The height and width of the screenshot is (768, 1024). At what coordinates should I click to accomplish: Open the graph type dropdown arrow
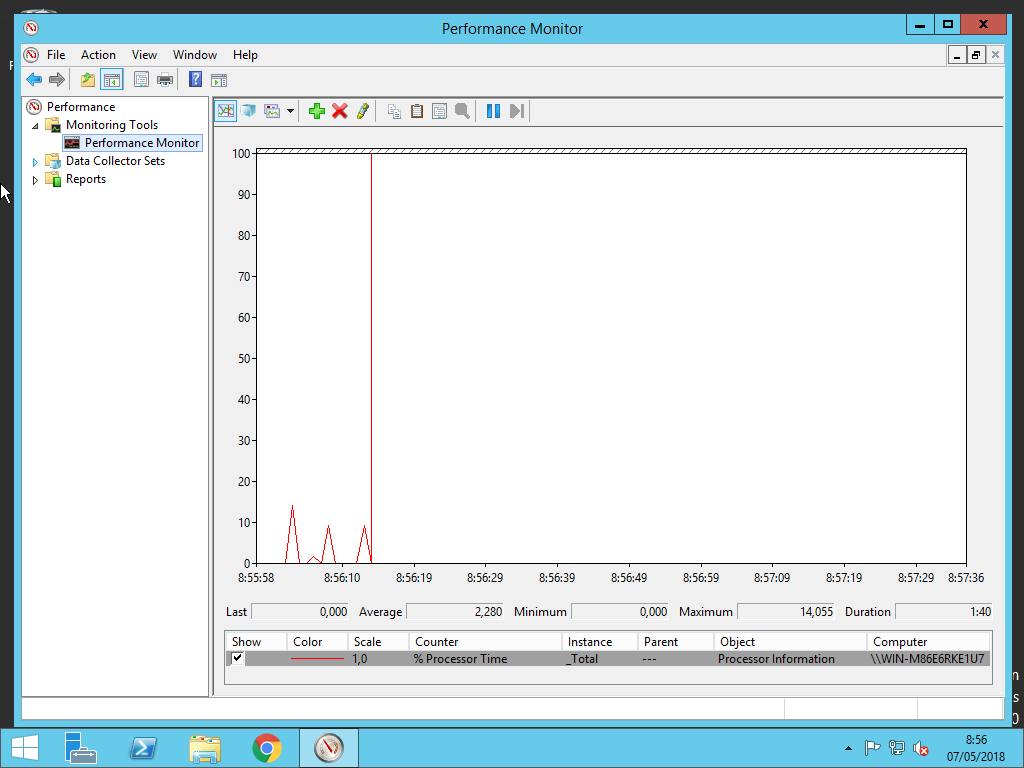point(289,111)
